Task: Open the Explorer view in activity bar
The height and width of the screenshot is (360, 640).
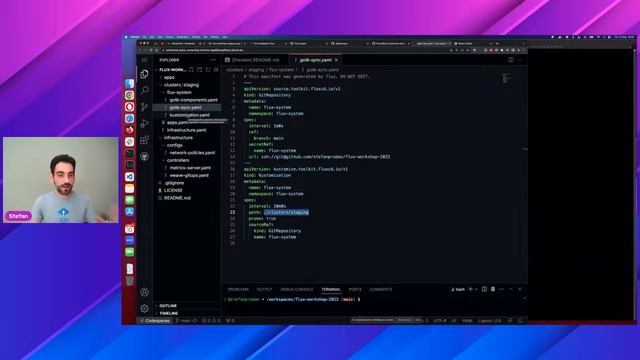Action: [144, 74]
